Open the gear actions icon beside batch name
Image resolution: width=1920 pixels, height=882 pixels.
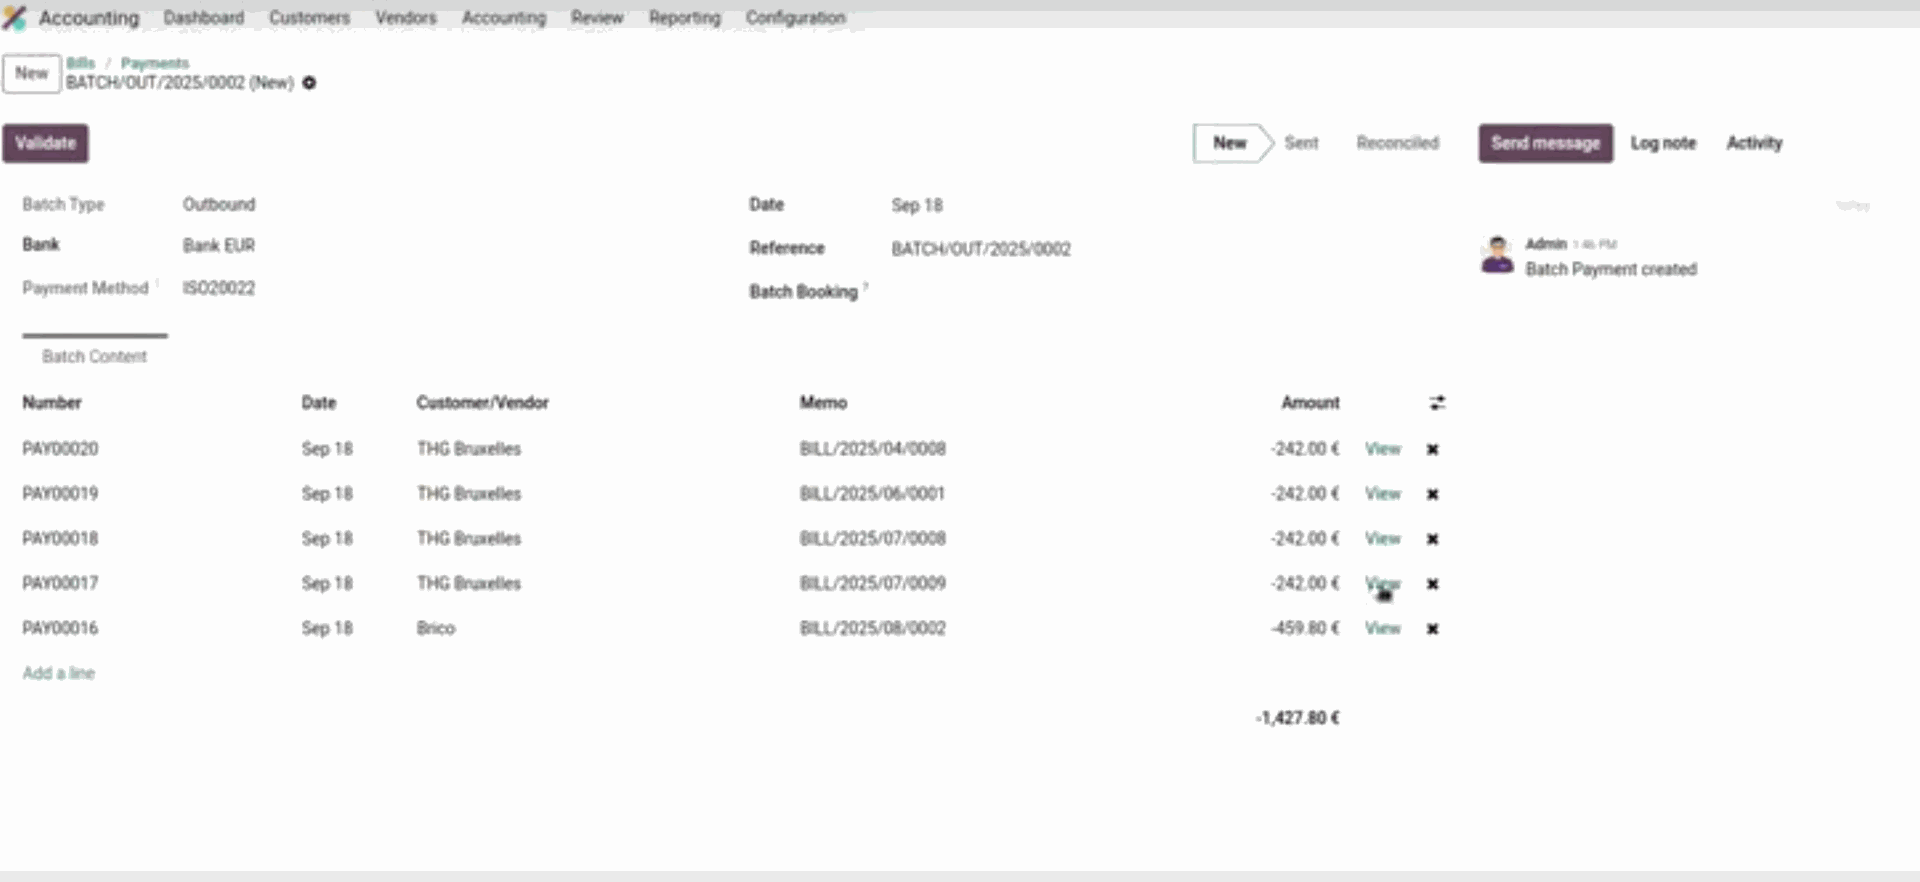pos(309,83)
